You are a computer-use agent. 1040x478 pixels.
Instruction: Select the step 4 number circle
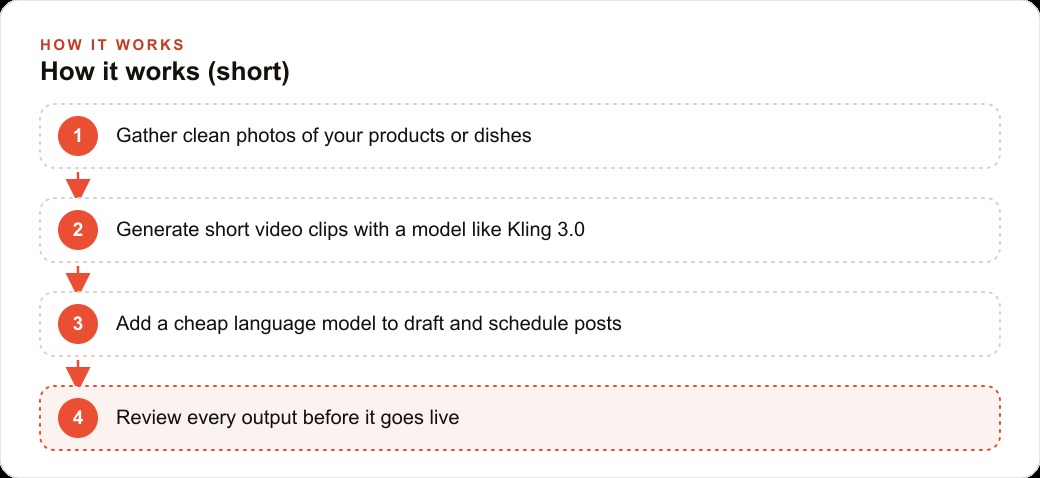78,418
